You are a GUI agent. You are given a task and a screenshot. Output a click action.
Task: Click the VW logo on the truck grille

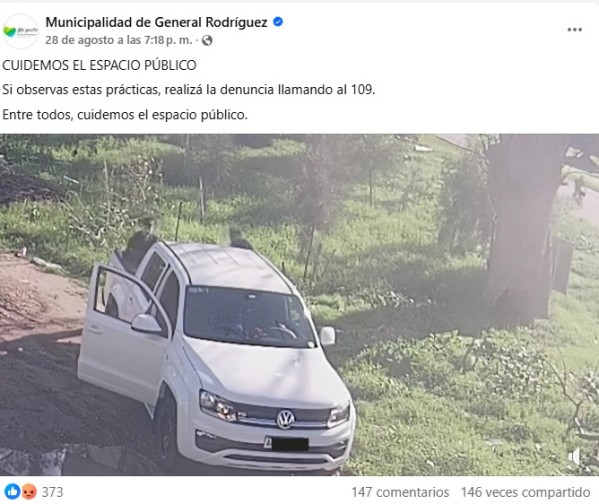tap(285, 419)
